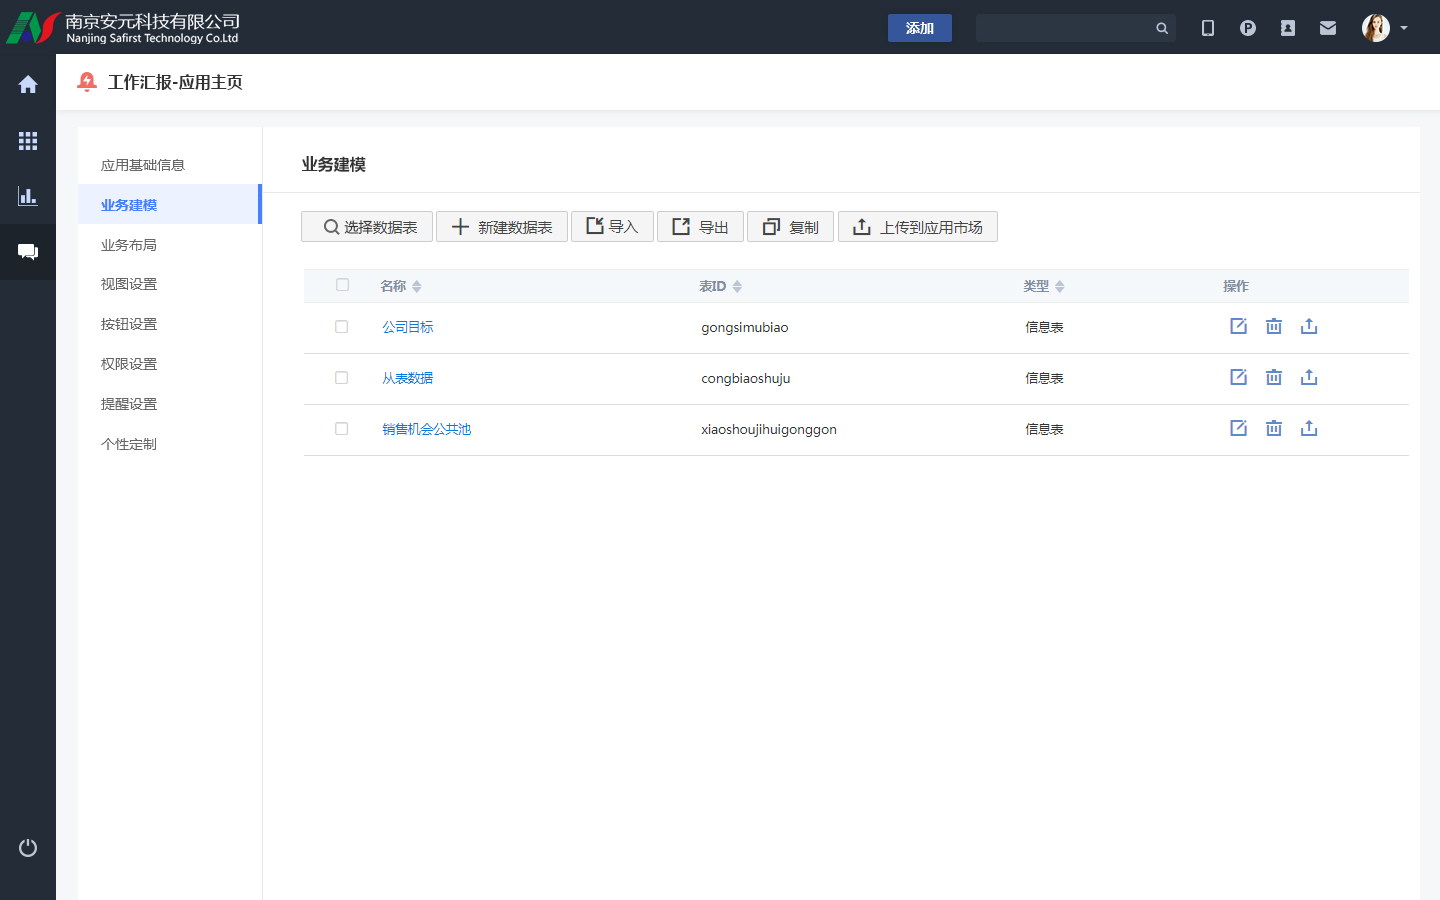Check the 销售机会公共池 row checkbox
The image size is (1440, 900).
342,429
